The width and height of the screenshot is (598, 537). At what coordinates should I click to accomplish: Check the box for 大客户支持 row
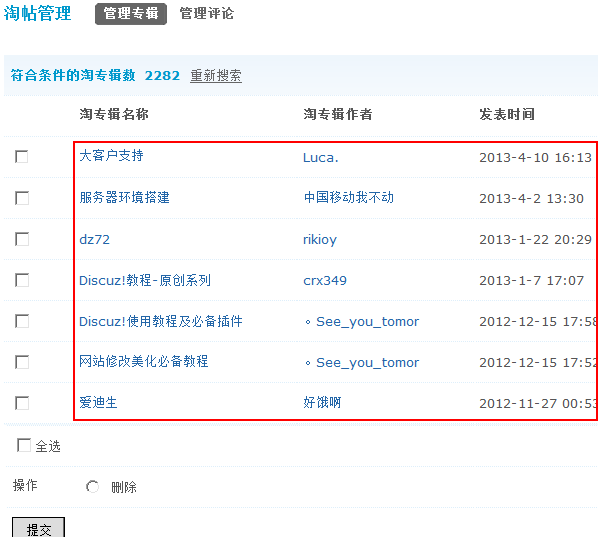(22, 156)
